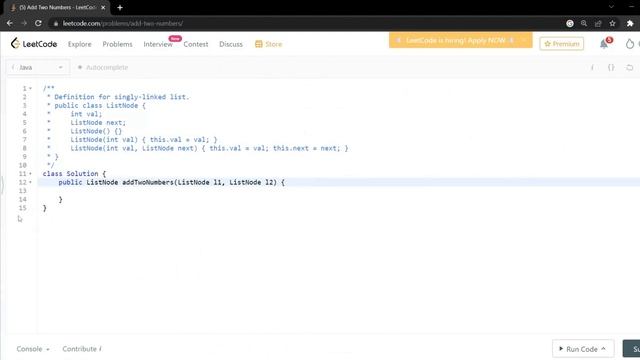The width and height of the screenshot is (640, 360).
Task: Open the Explore menu
Action: (80, 44)
